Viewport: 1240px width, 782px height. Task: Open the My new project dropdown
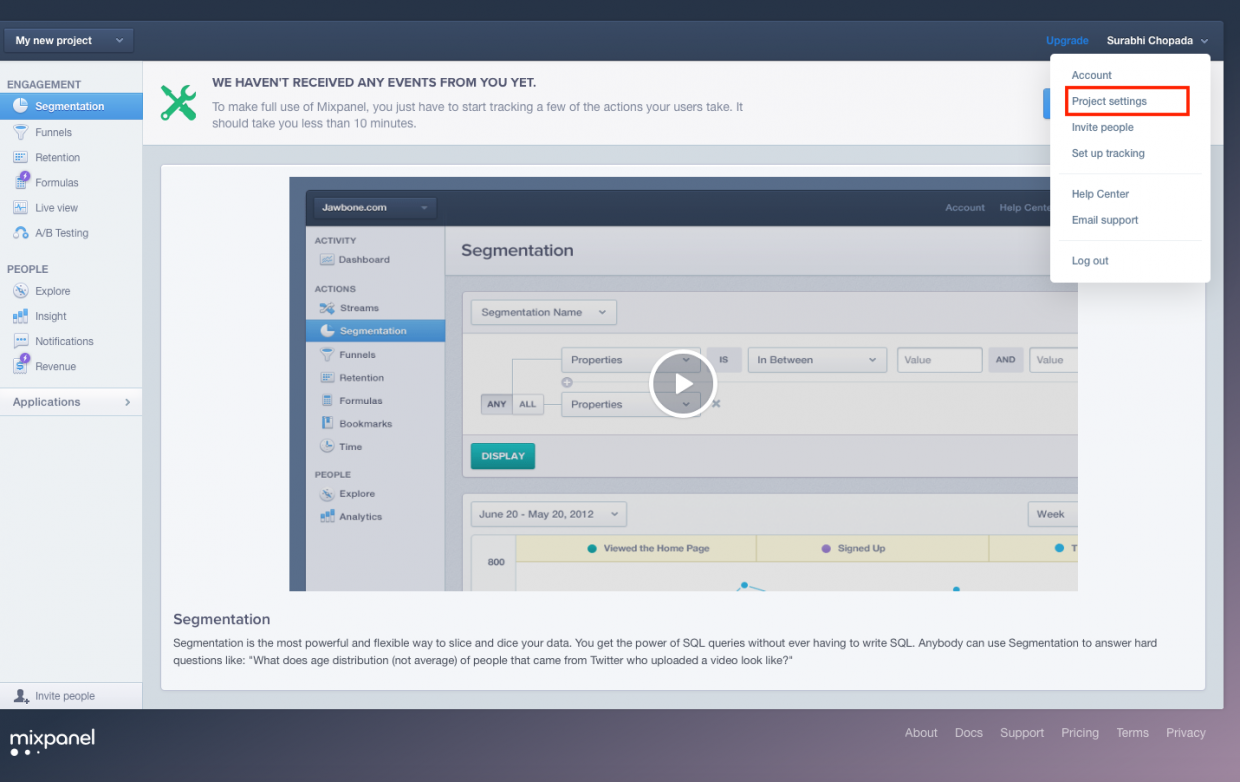coord(67,40)
